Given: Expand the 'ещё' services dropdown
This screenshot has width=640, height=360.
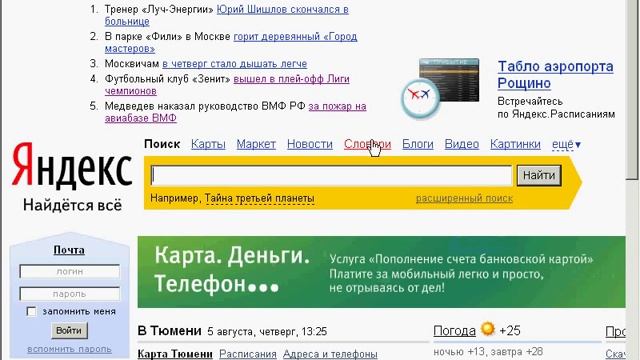Looking at the screenshot, I should (x=566, y=144).
